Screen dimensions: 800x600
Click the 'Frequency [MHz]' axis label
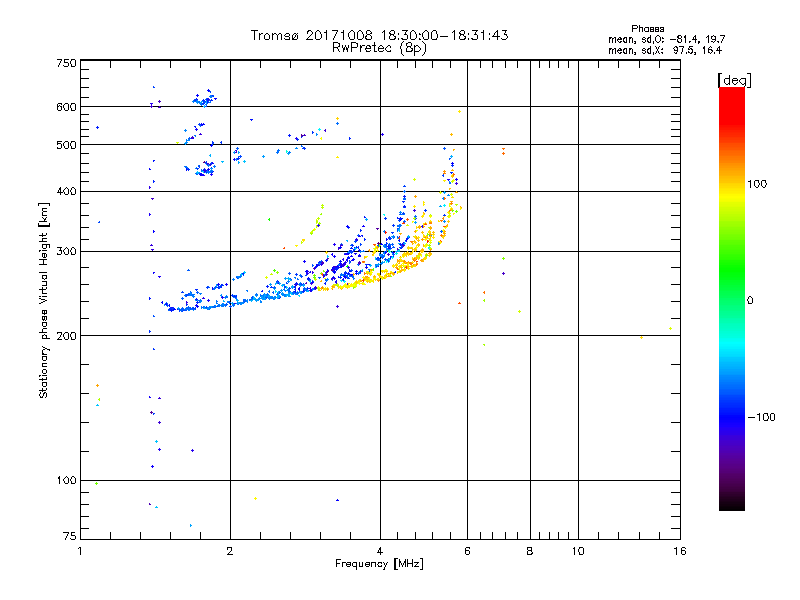379,564
